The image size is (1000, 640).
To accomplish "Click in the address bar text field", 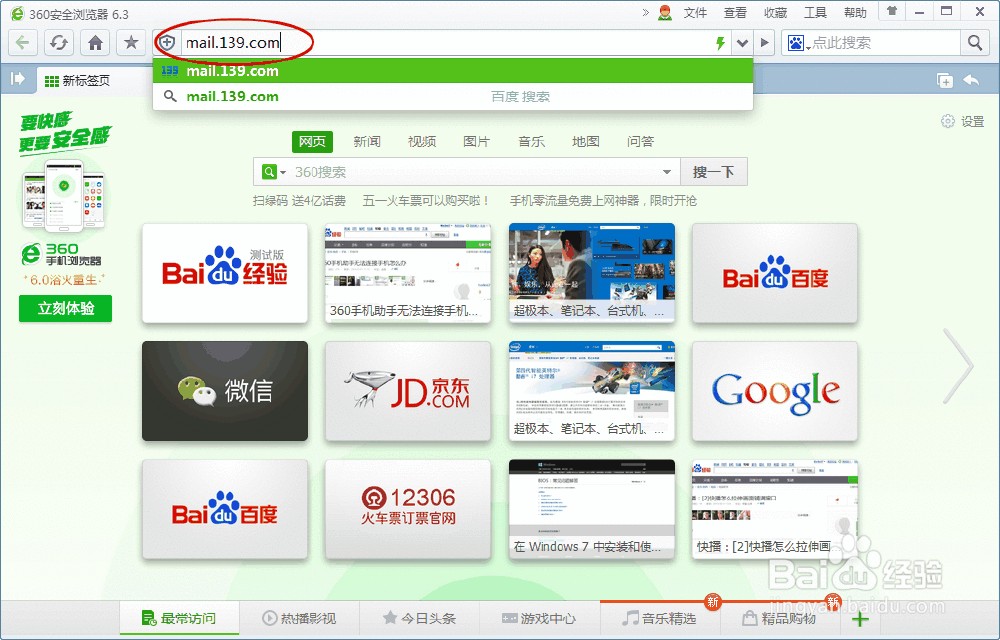I will pyautogui.click(x=446, y=43).
